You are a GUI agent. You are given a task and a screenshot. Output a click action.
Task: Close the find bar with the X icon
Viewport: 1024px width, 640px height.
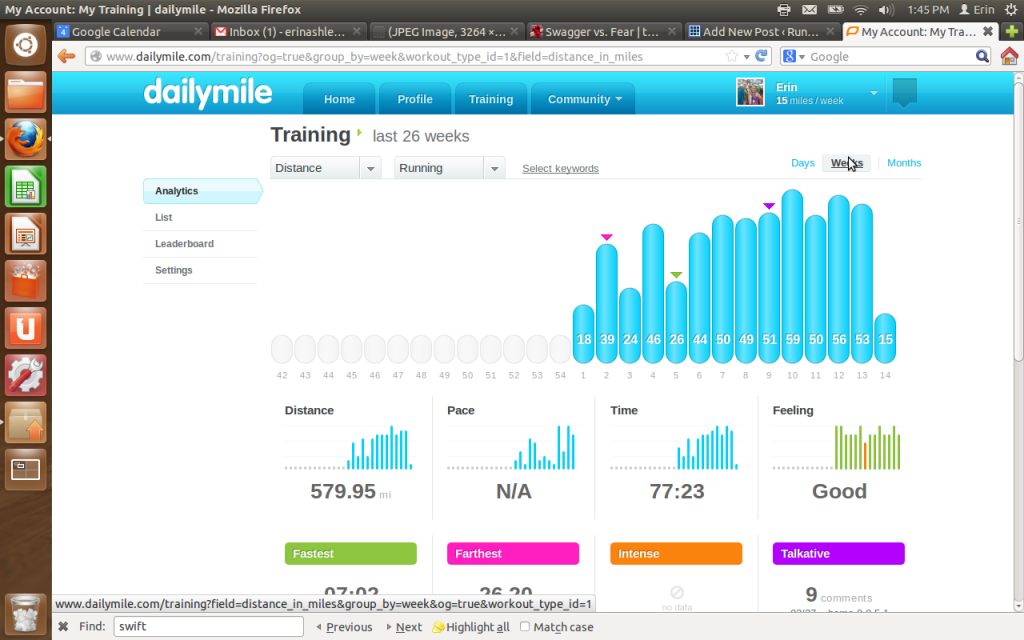pos(63,626)
